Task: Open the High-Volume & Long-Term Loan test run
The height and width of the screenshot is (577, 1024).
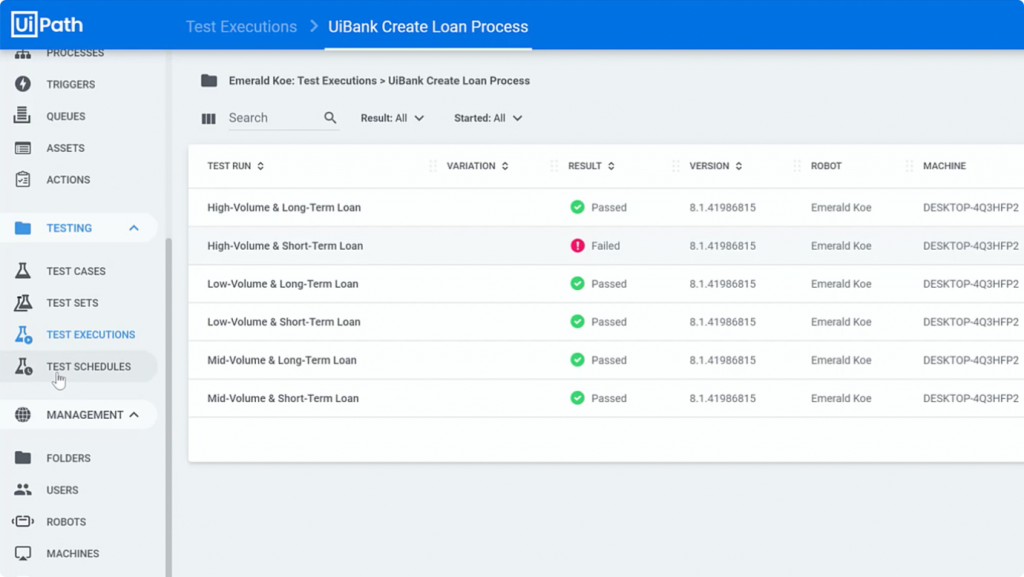Action: tap(284, 208)
